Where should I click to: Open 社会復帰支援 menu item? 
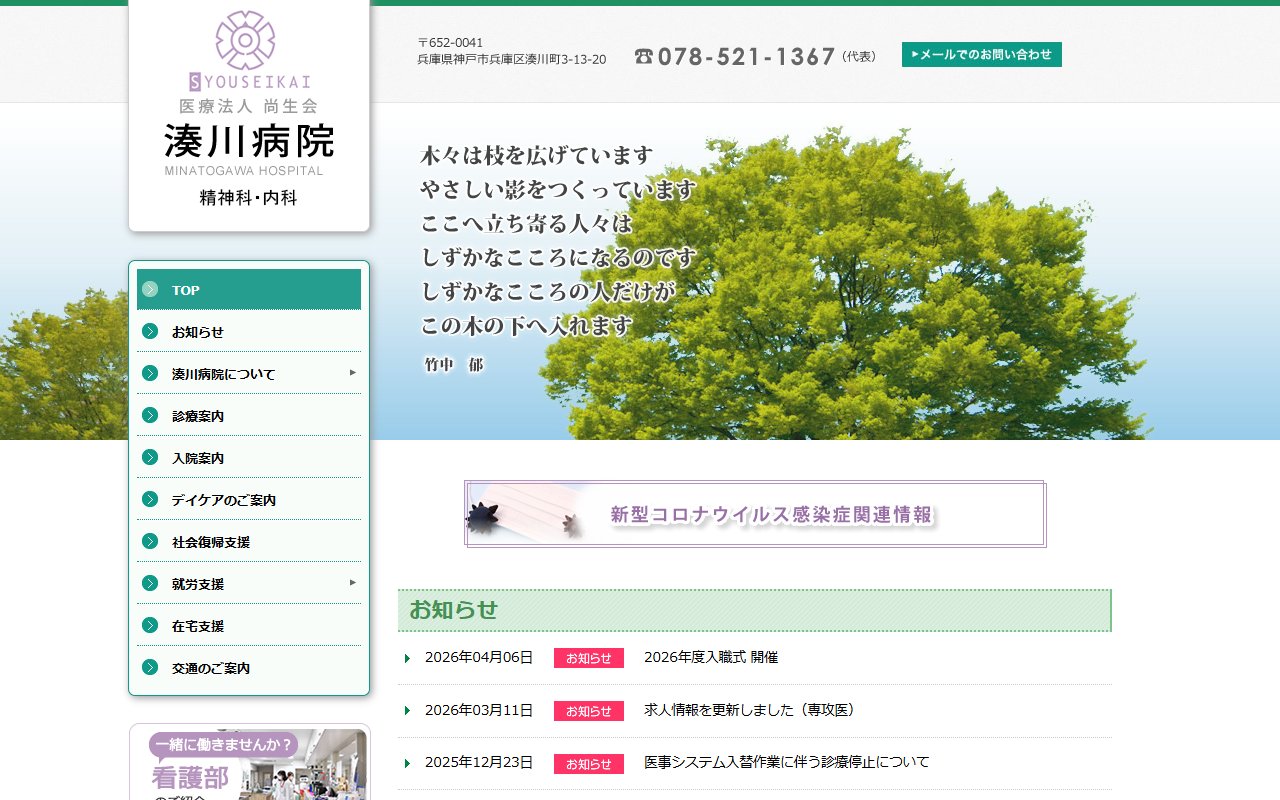249,541
